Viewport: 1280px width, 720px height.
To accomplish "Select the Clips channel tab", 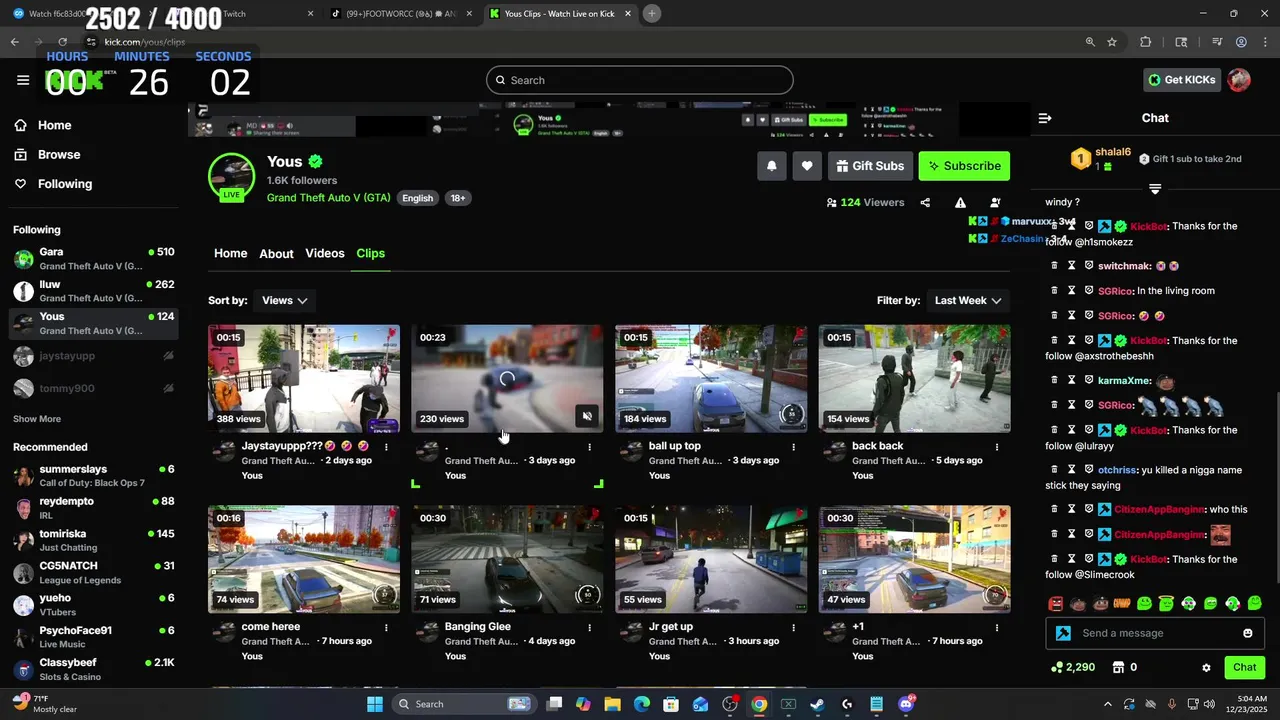I will [371, 253].
